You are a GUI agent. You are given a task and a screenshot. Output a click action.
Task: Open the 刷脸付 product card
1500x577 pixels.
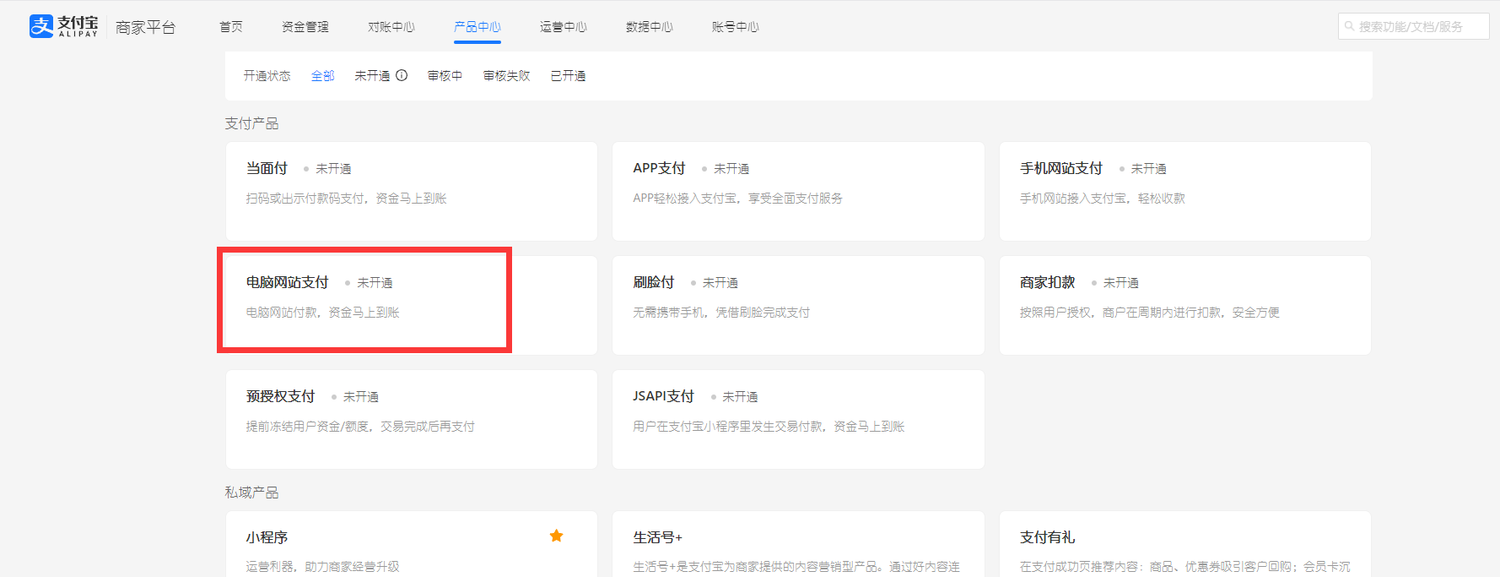click(798, 305)
